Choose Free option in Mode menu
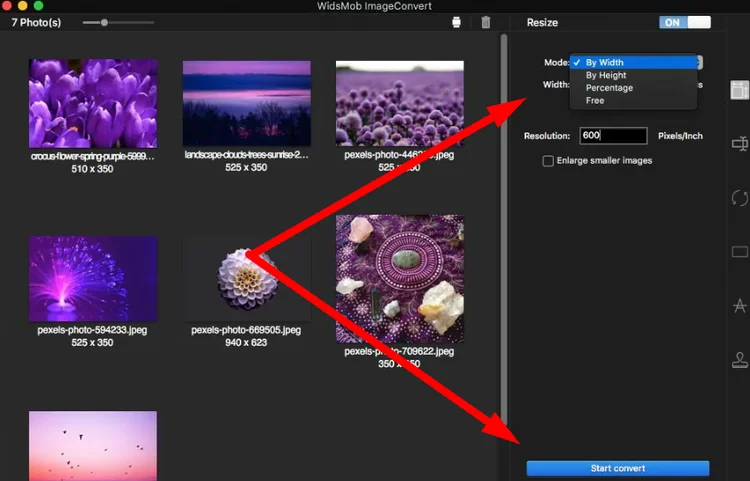Screen dimensions: 750x481 (x=595, y=101)
